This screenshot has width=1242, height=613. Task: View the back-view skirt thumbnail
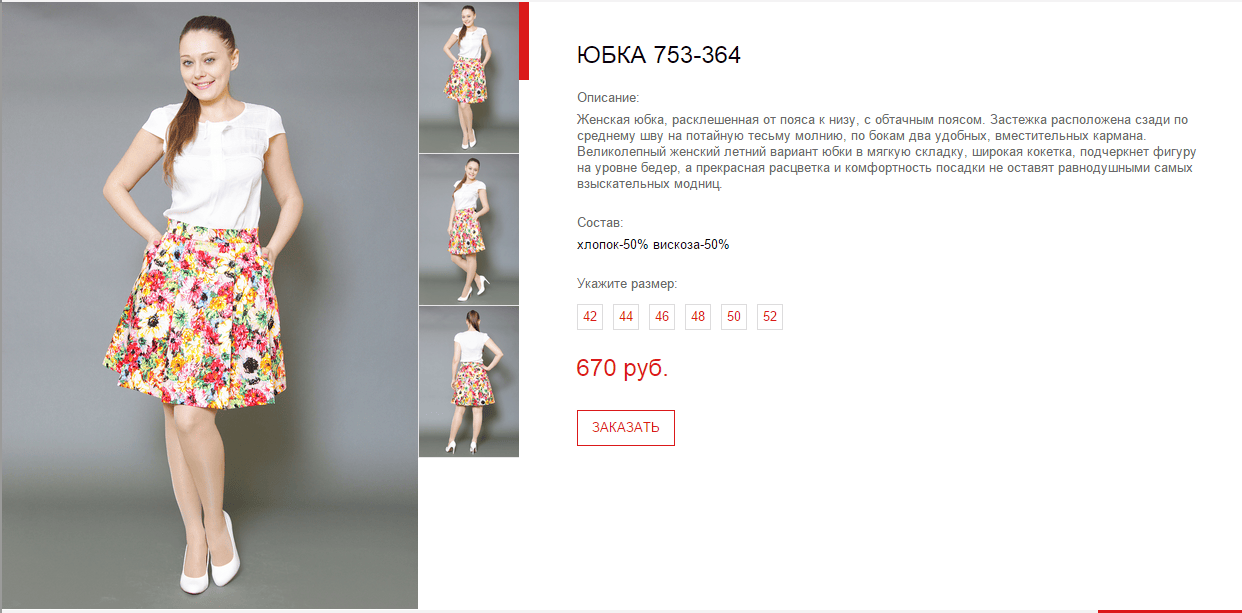[468, 382]
